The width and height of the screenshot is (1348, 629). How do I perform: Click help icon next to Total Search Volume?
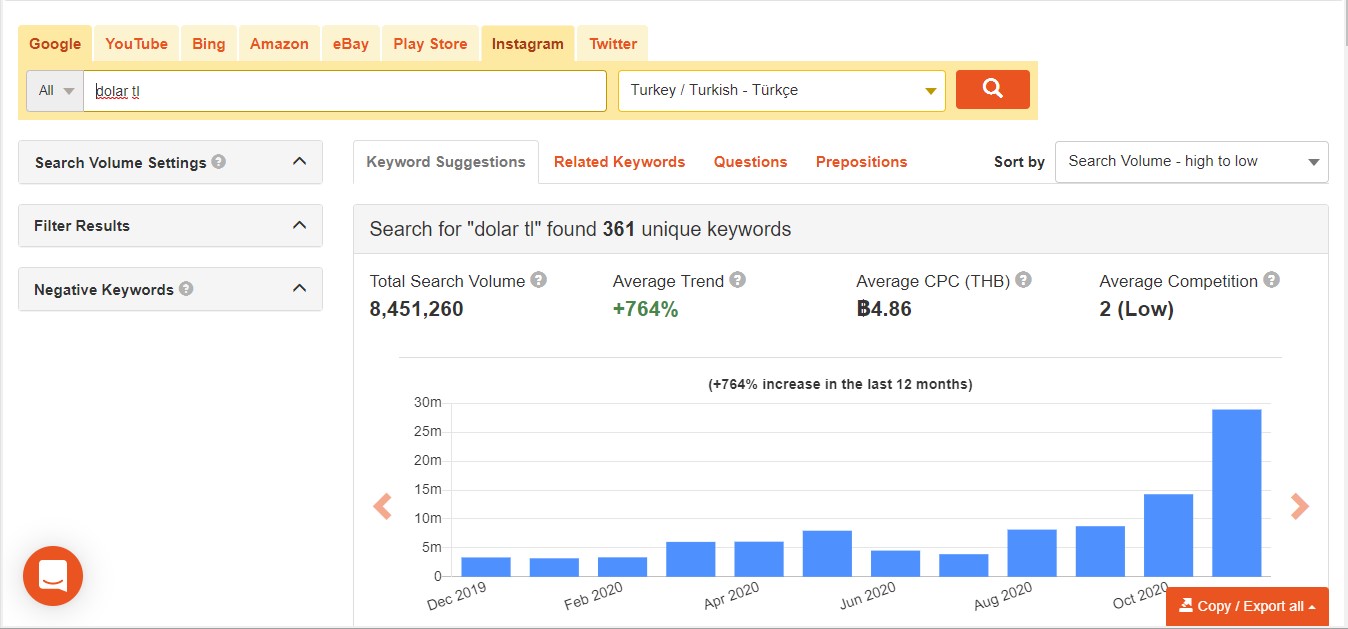click(x=539, y=280)
